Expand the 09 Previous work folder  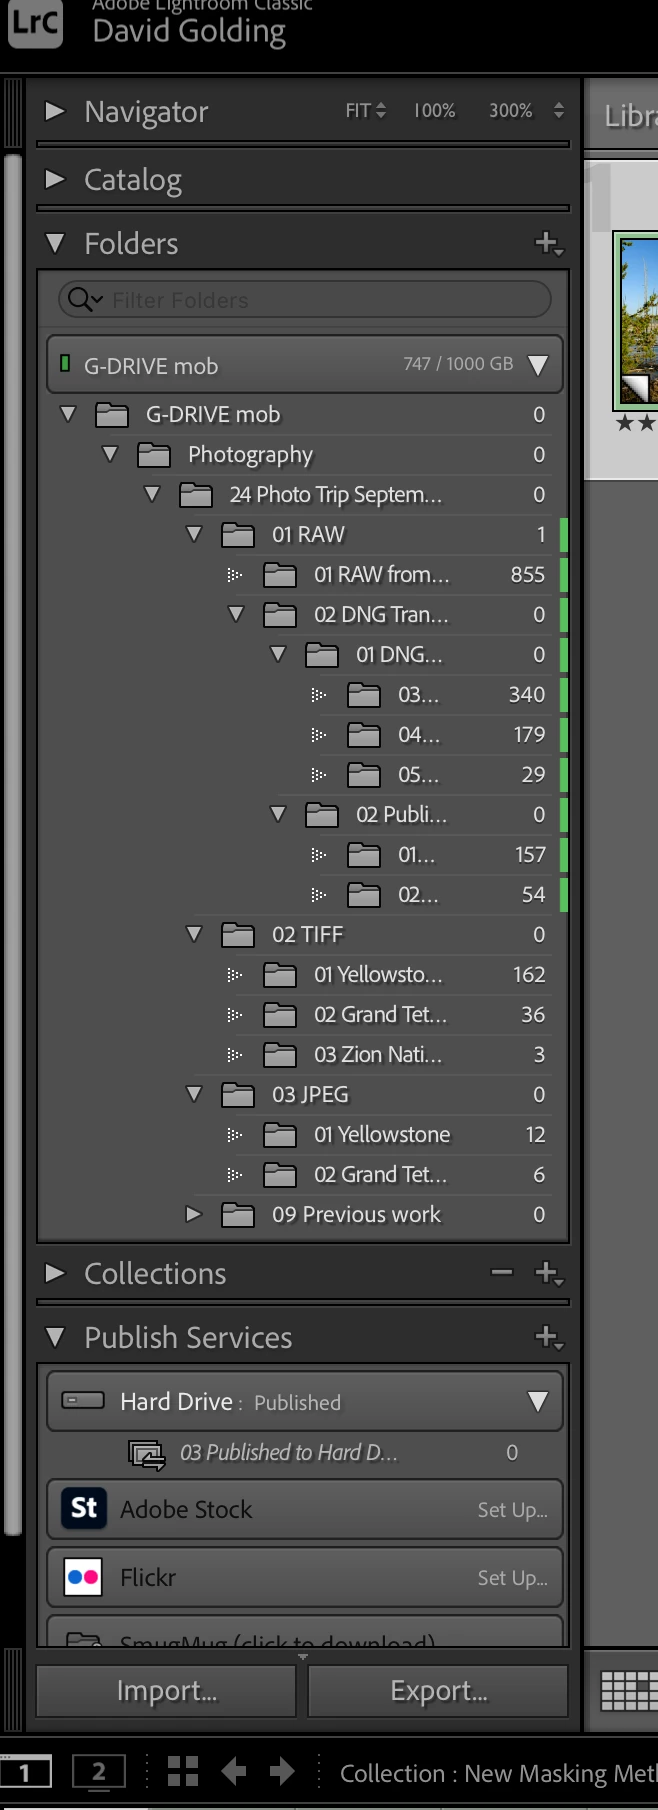pos(194,1214)
